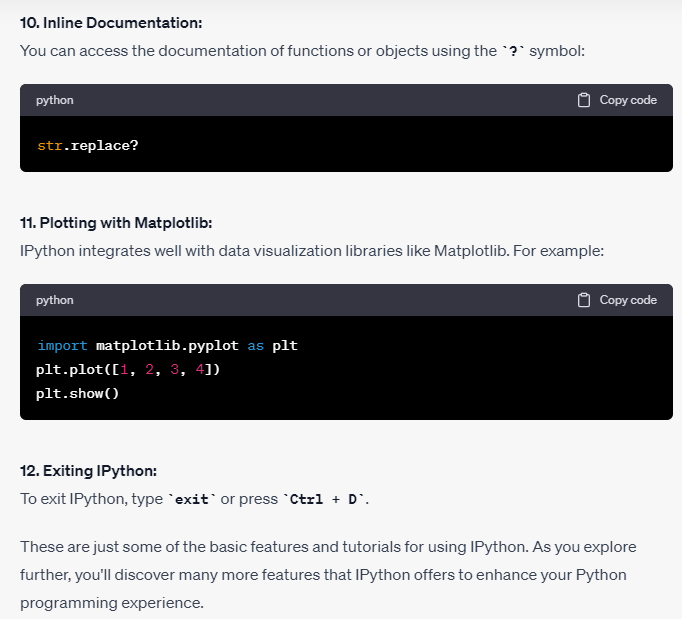The height and width of the screenshot is (619, 682).
Task: Click the clipboard icon in the str.replace code block
Action: [584, 100]
